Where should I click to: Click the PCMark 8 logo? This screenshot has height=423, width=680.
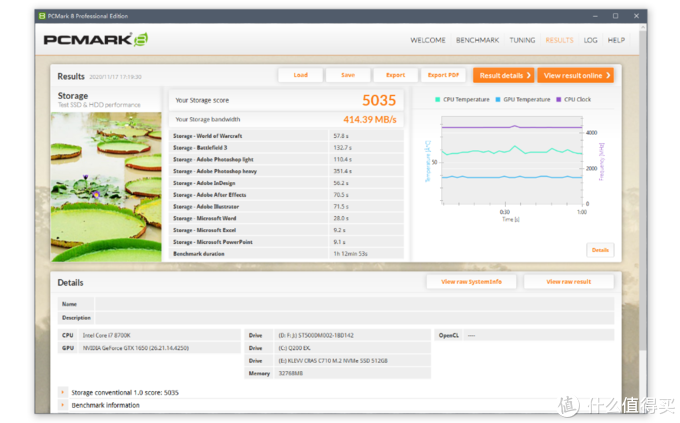[95, 39]
